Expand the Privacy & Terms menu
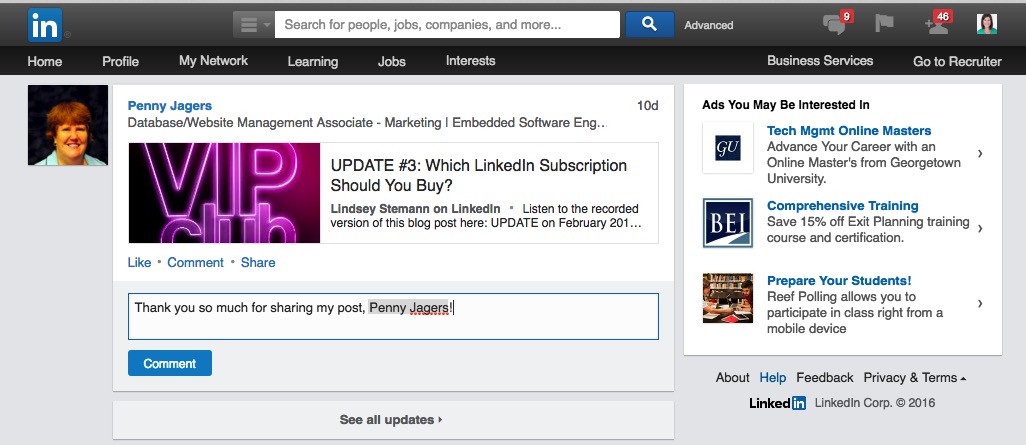The image size is (1026, 445). (x=915, y=378)
